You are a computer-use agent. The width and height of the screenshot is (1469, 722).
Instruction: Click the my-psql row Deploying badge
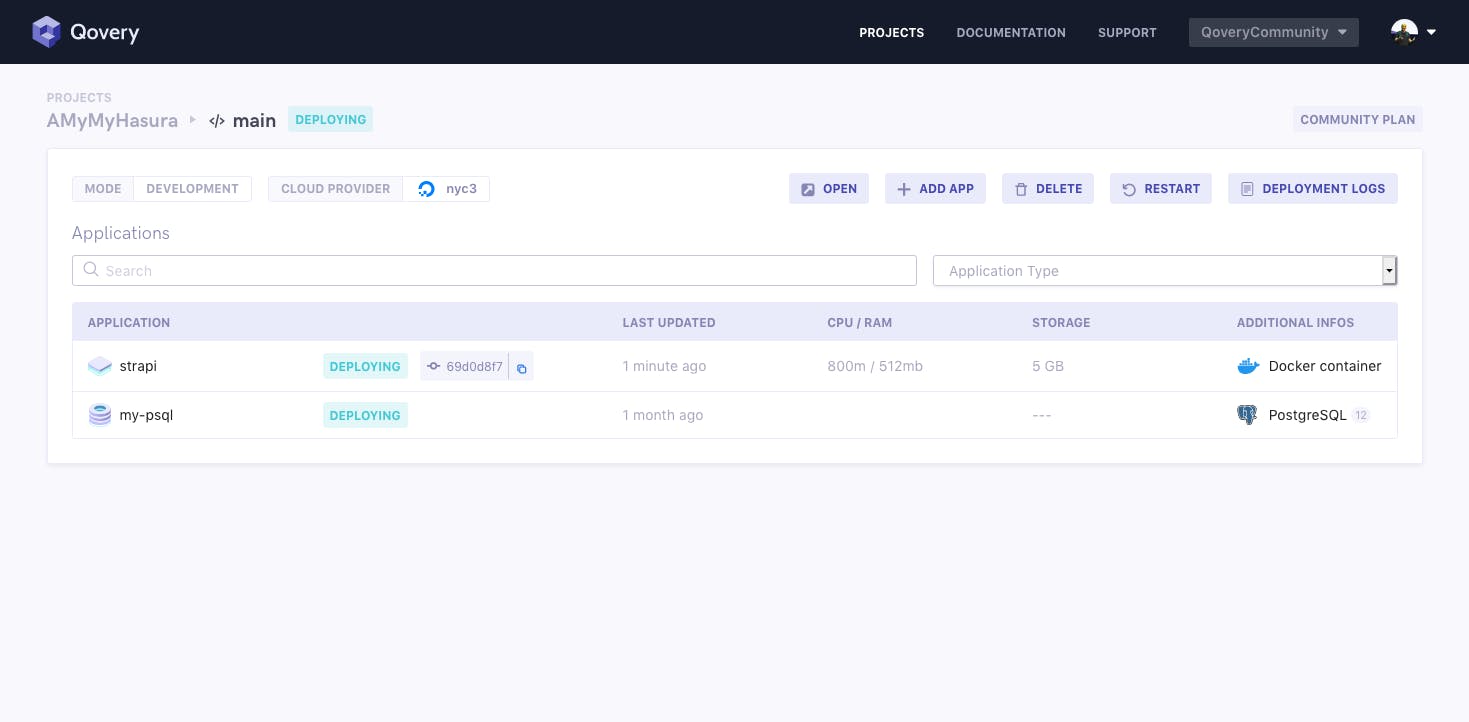click(365, 415)
